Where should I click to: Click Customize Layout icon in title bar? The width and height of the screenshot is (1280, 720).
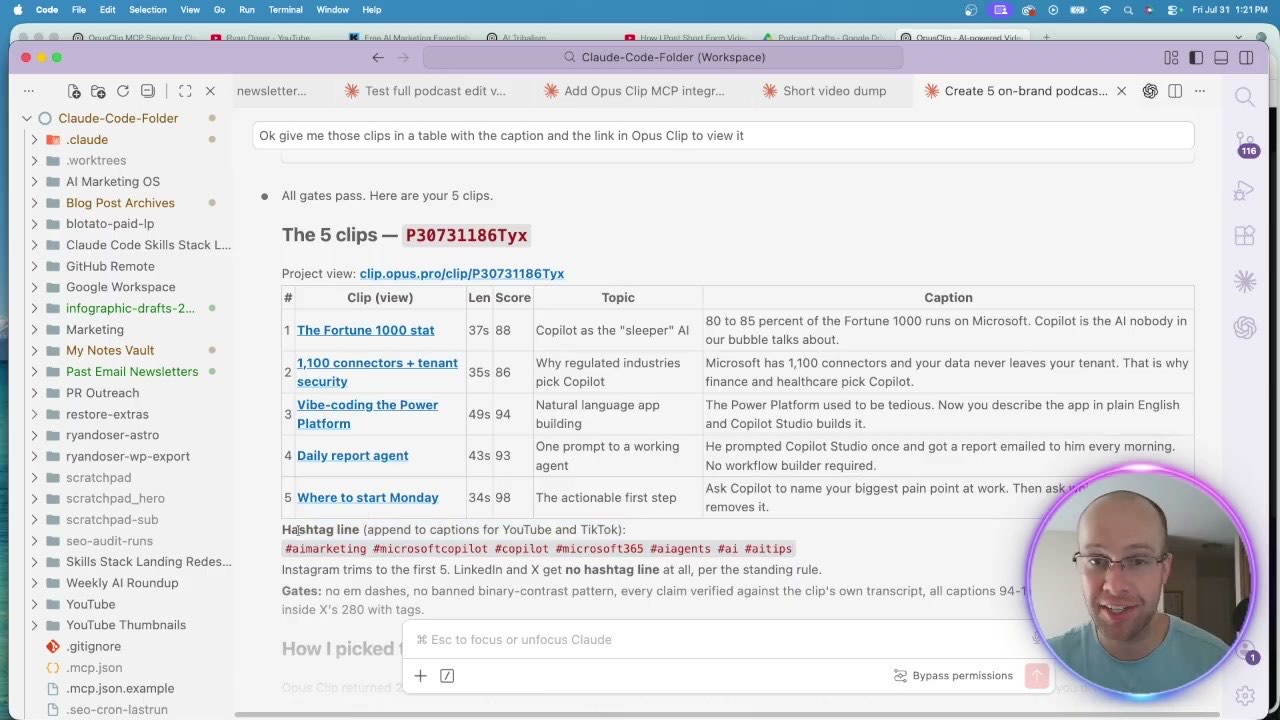pyautogui.click(x=1171, y=58)
